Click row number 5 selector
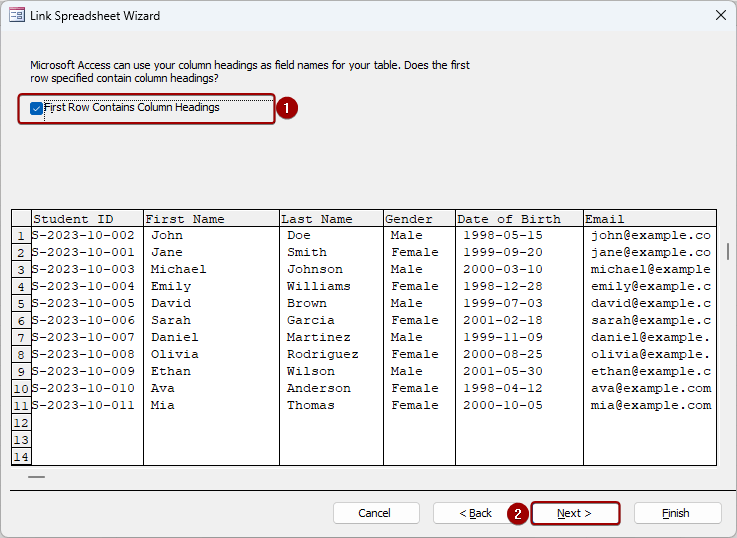The width and height of the screenshot is (737, 538). point(21,304)
